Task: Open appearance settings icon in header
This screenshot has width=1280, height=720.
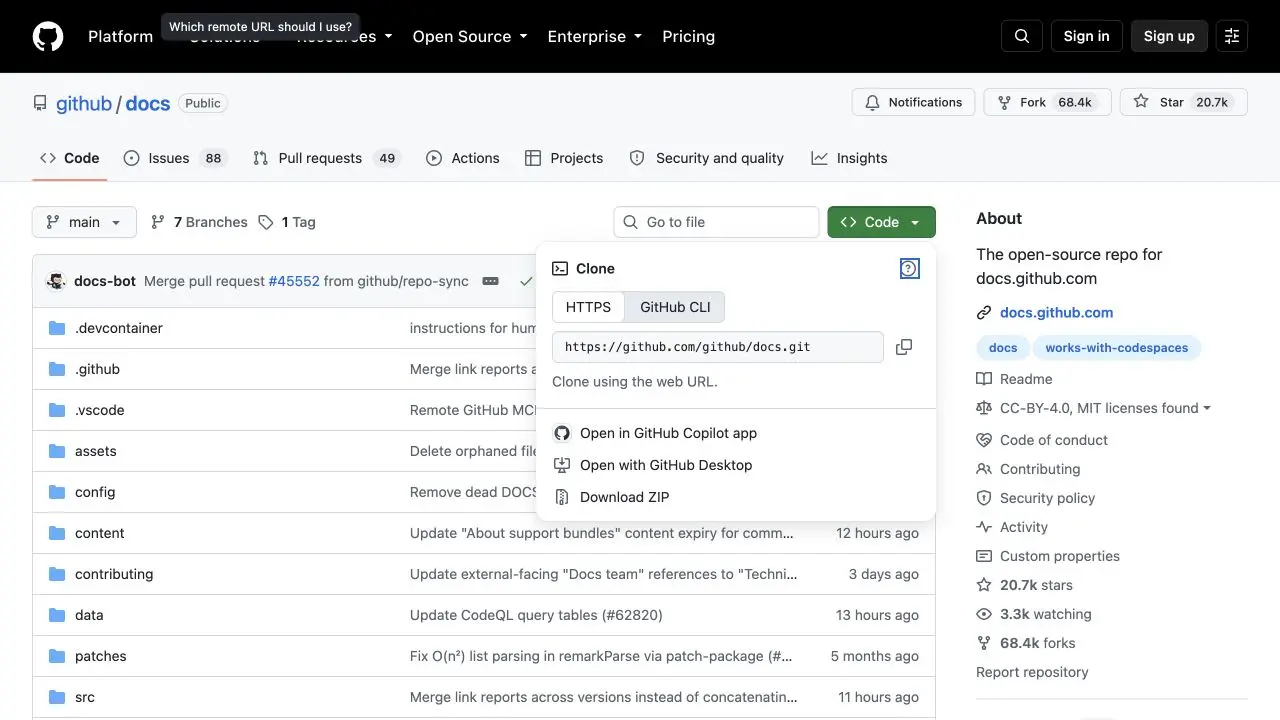Action: 1232,36
